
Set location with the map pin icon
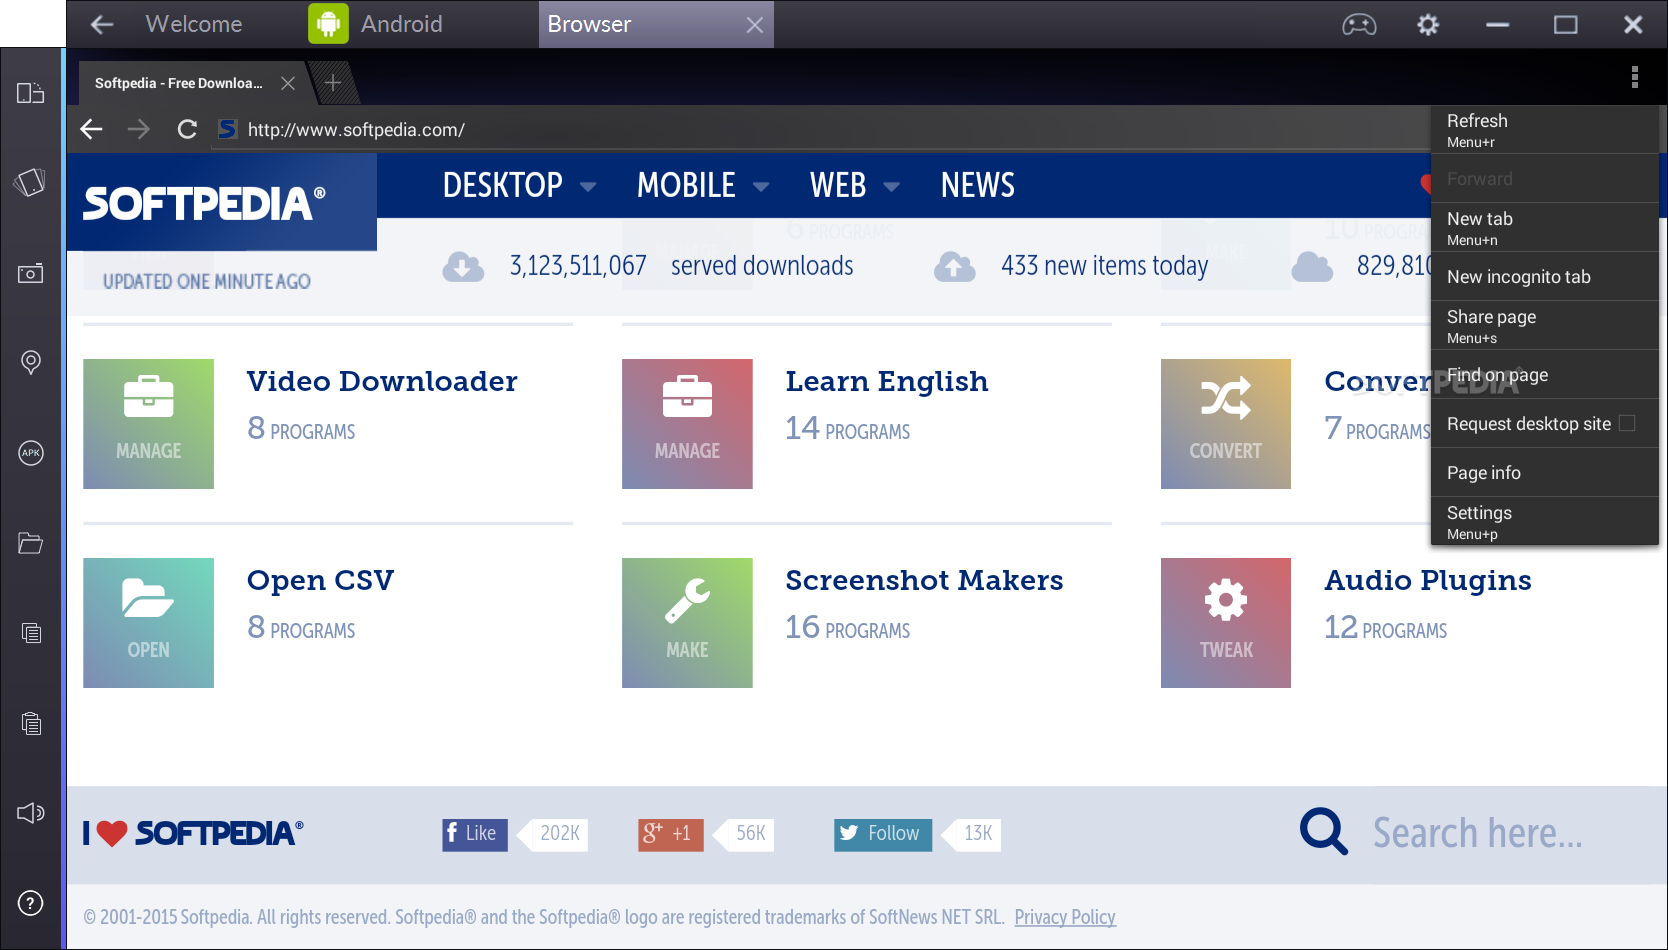[31, 362]
